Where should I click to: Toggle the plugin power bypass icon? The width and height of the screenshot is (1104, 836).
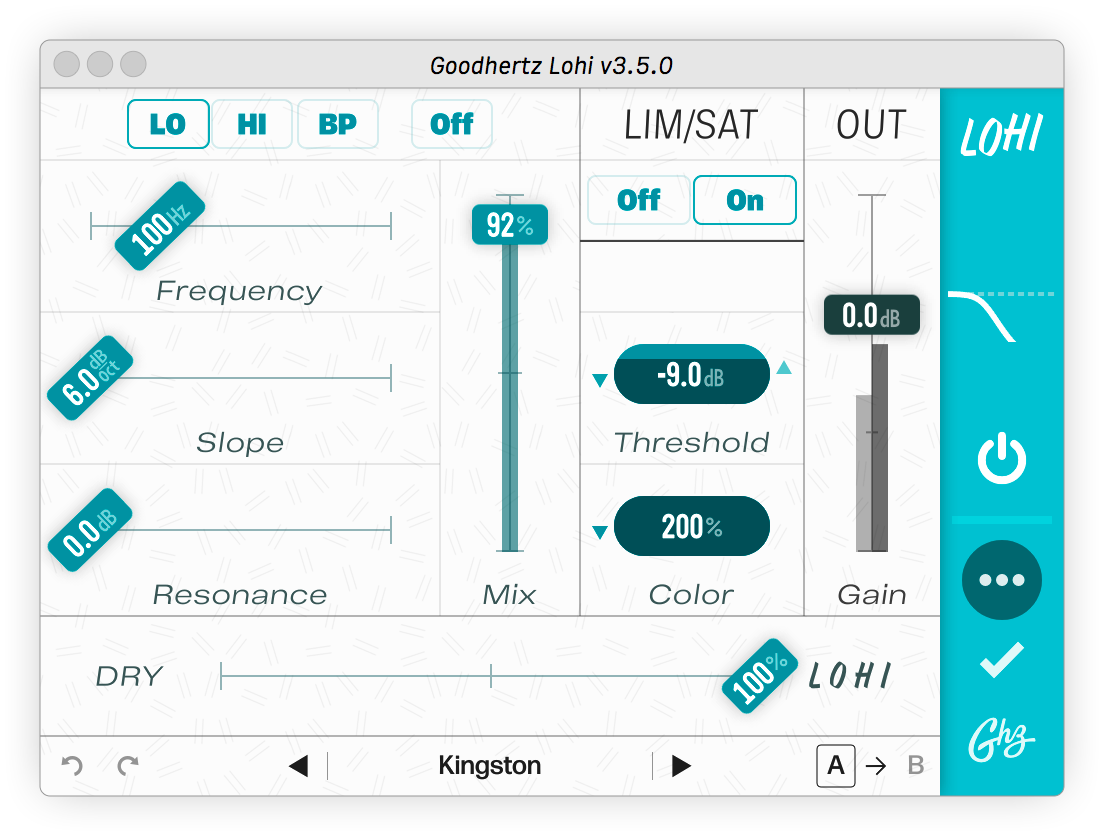(x=1002, y=458)
